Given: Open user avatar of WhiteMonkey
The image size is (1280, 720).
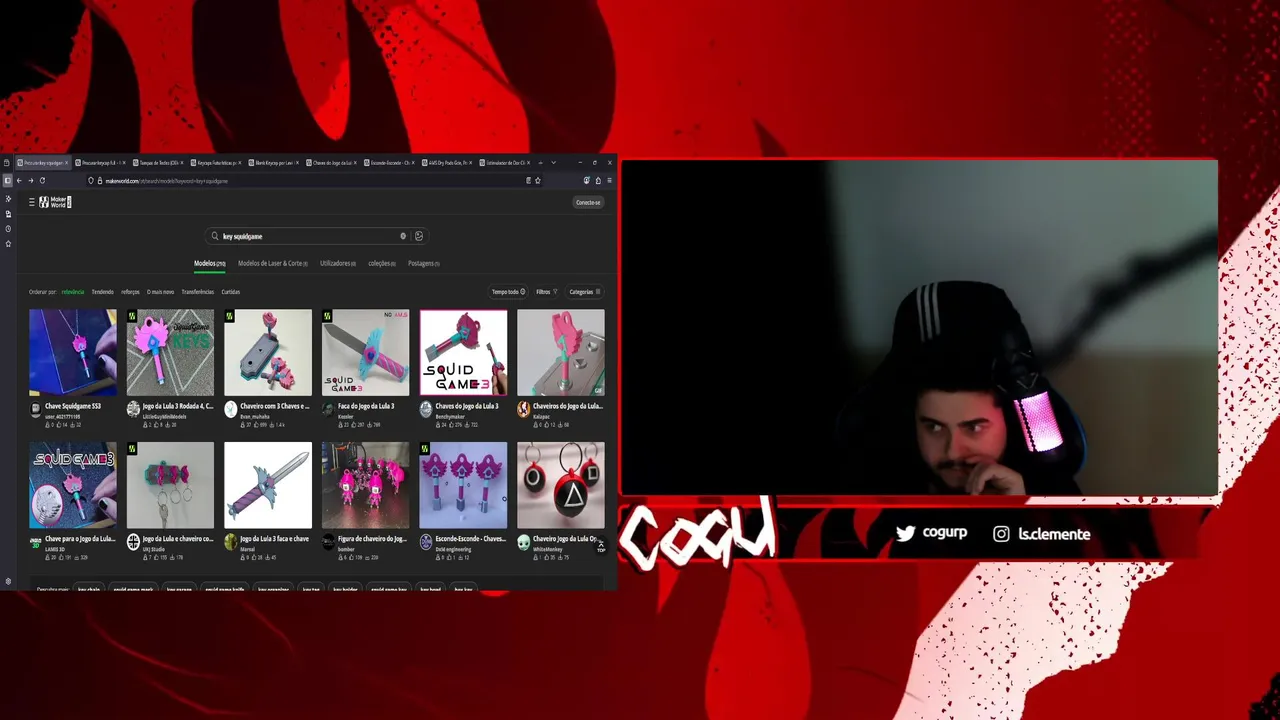Looking at the screenshot, I should (523, 542).
